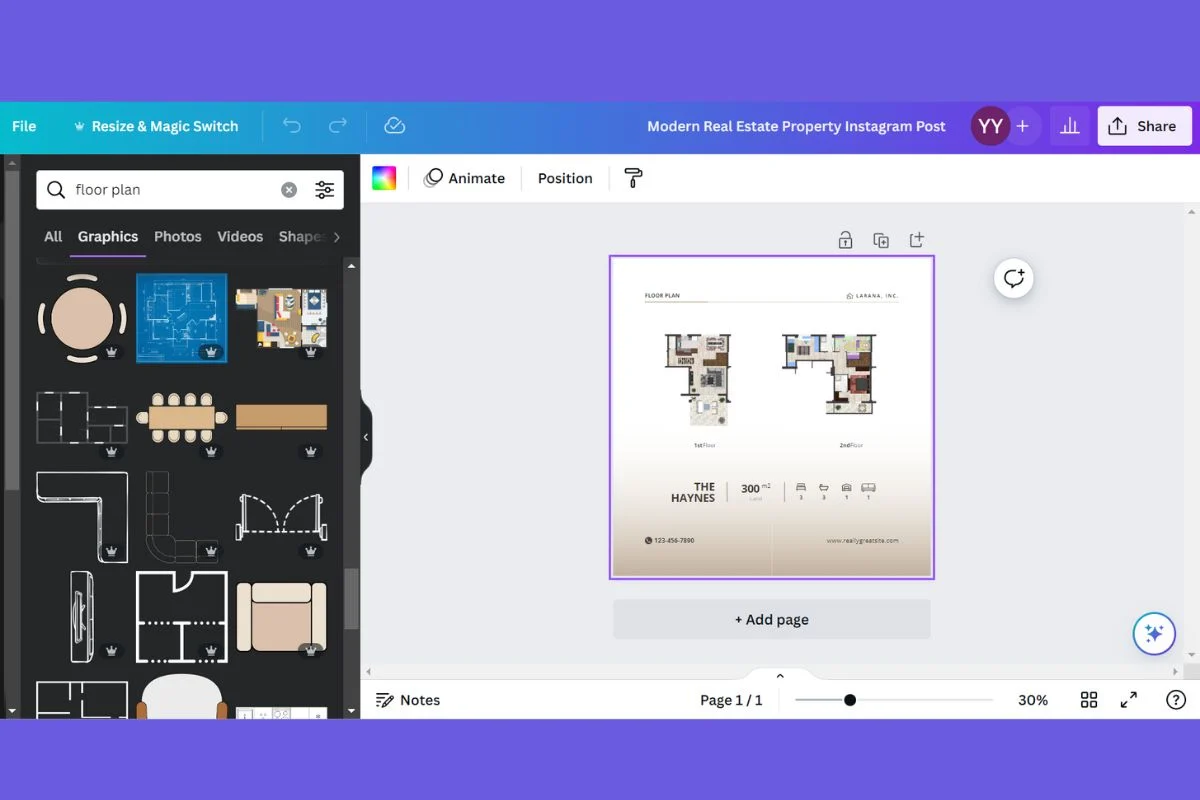The width and height of the screenshot is (1200, 800).
Task: Expand the page thumbnails drawer chevron
Action: pos(780,676)
